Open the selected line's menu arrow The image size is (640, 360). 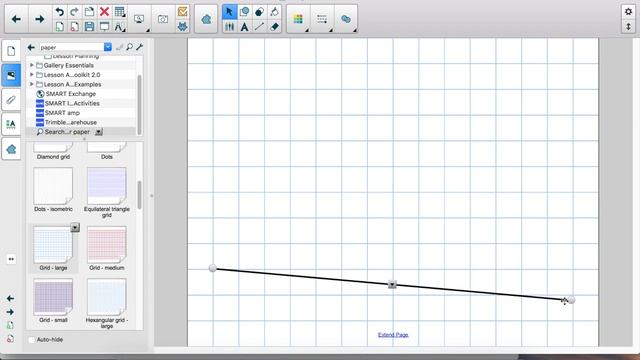pyautogui.click(x=392, y=284)
